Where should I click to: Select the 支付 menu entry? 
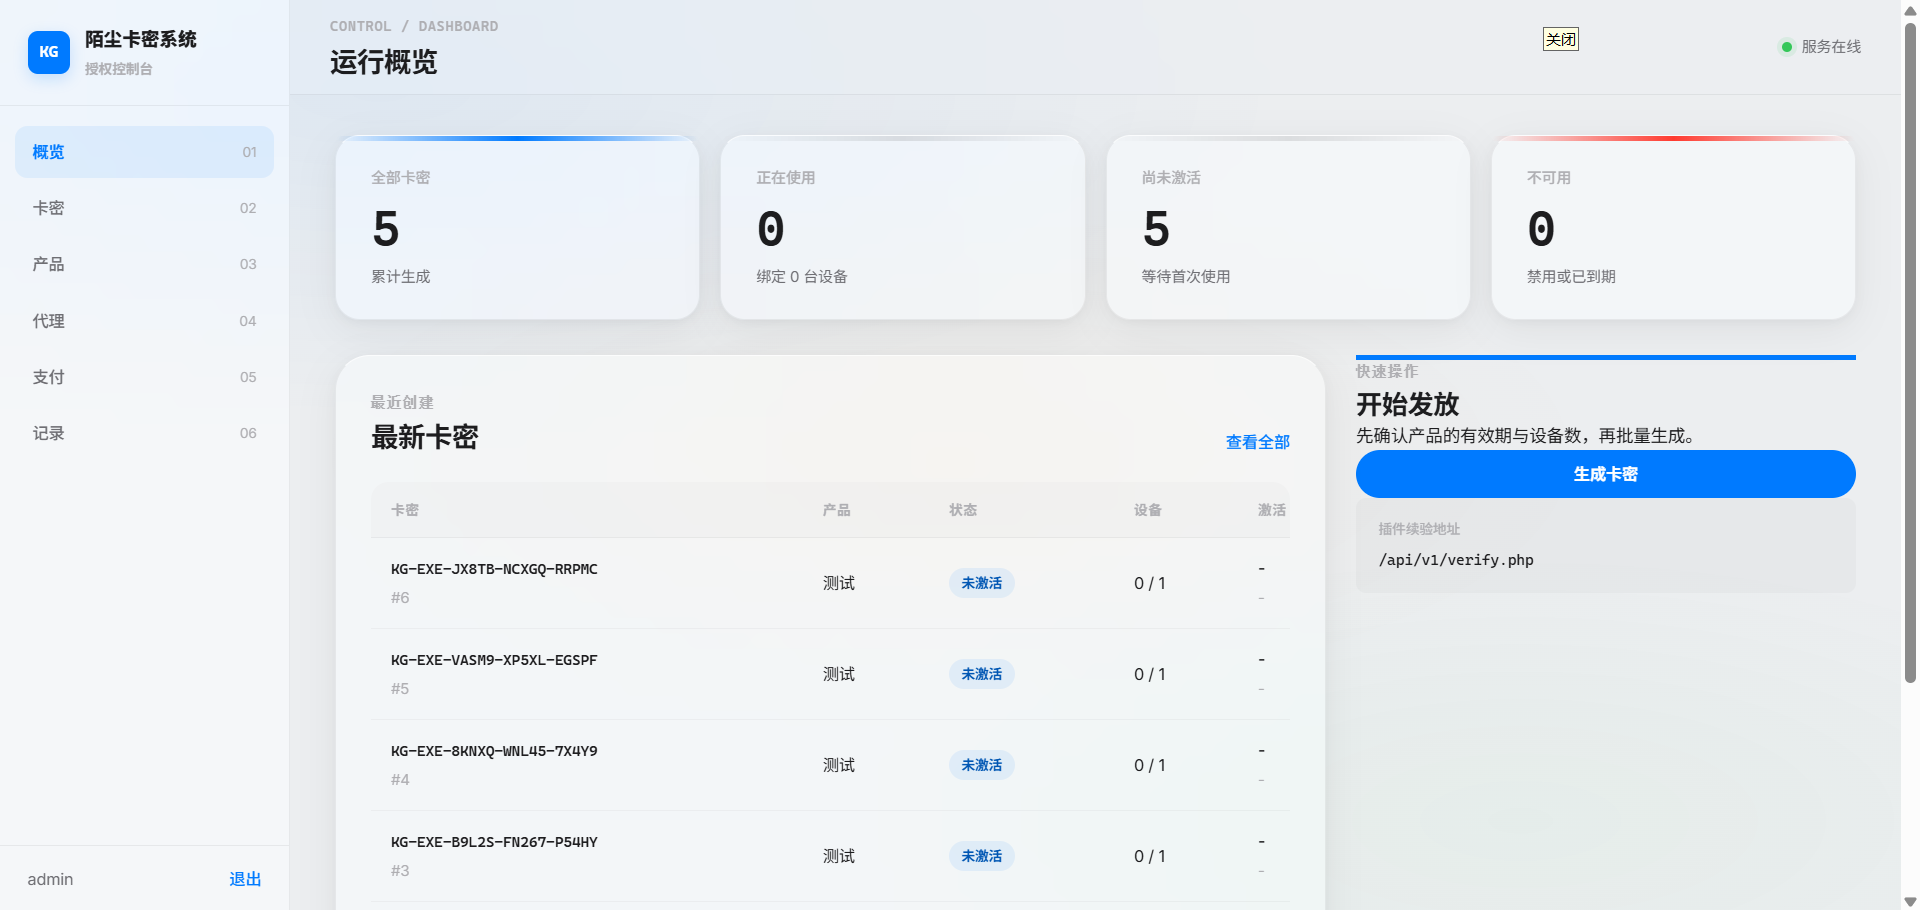tap(144, 377)
